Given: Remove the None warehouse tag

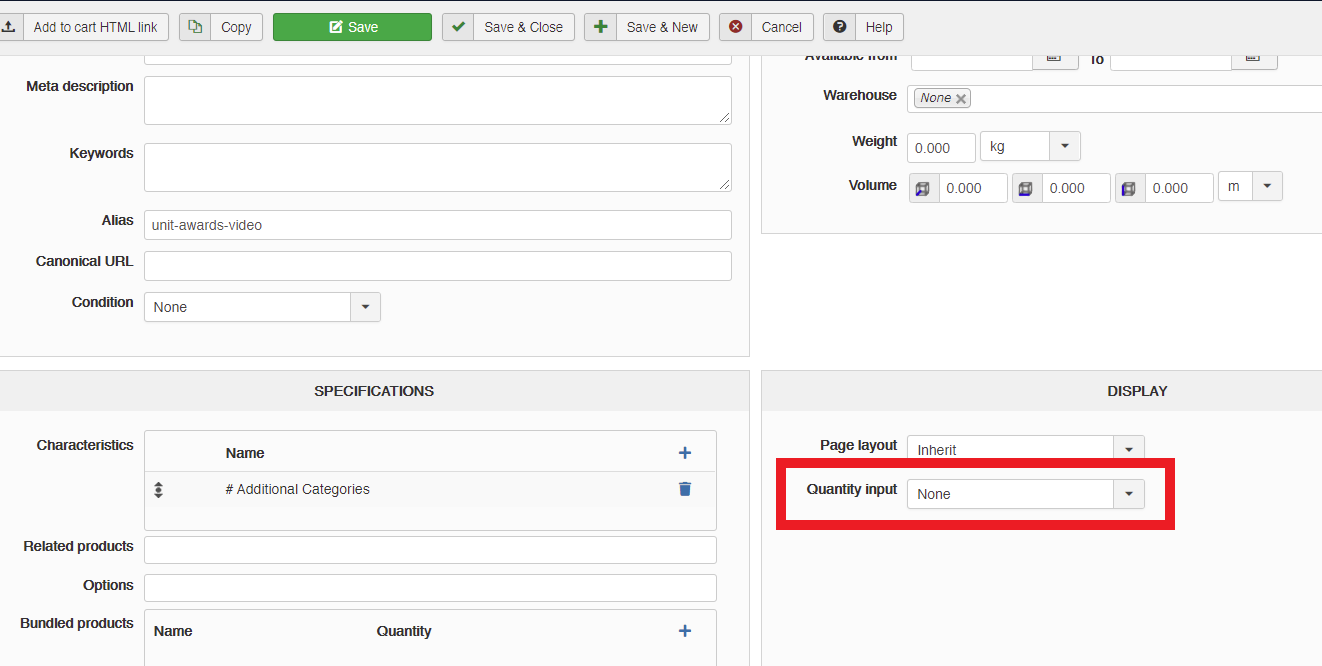Looking at the screenshot, I should click(x=961, y=98).
